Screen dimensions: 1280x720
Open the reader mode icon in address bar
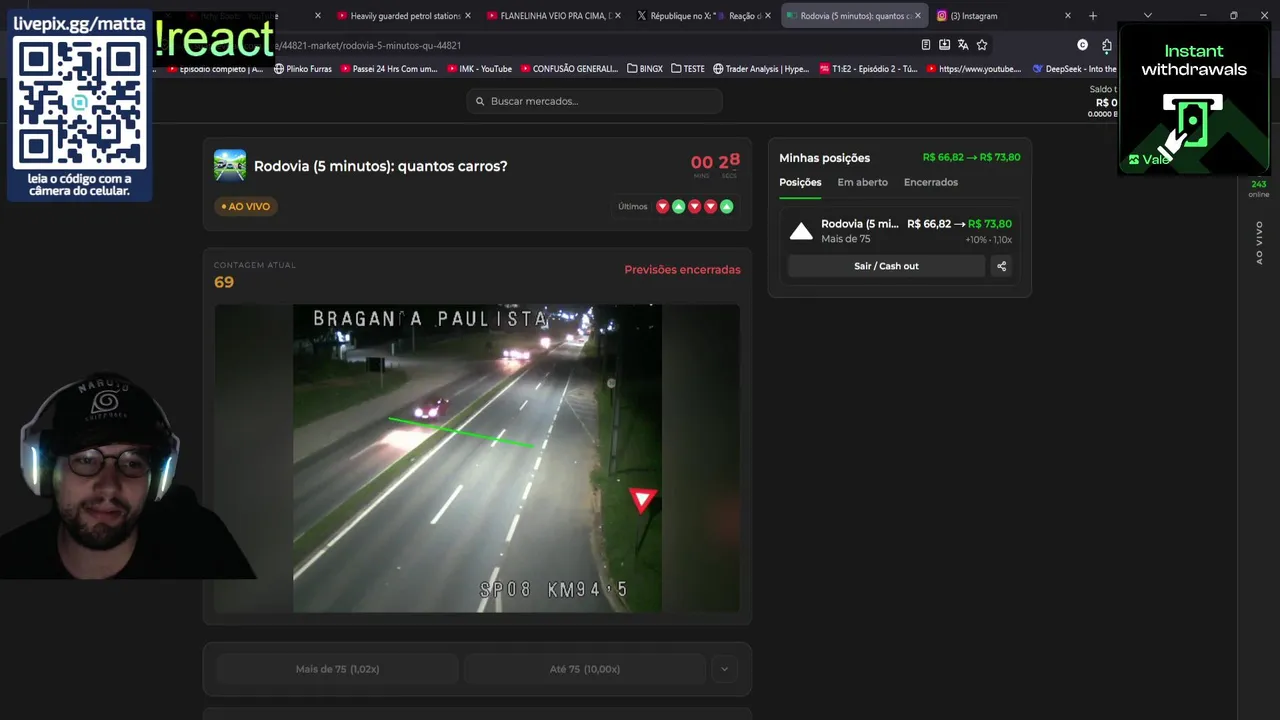tap(925, 45)
